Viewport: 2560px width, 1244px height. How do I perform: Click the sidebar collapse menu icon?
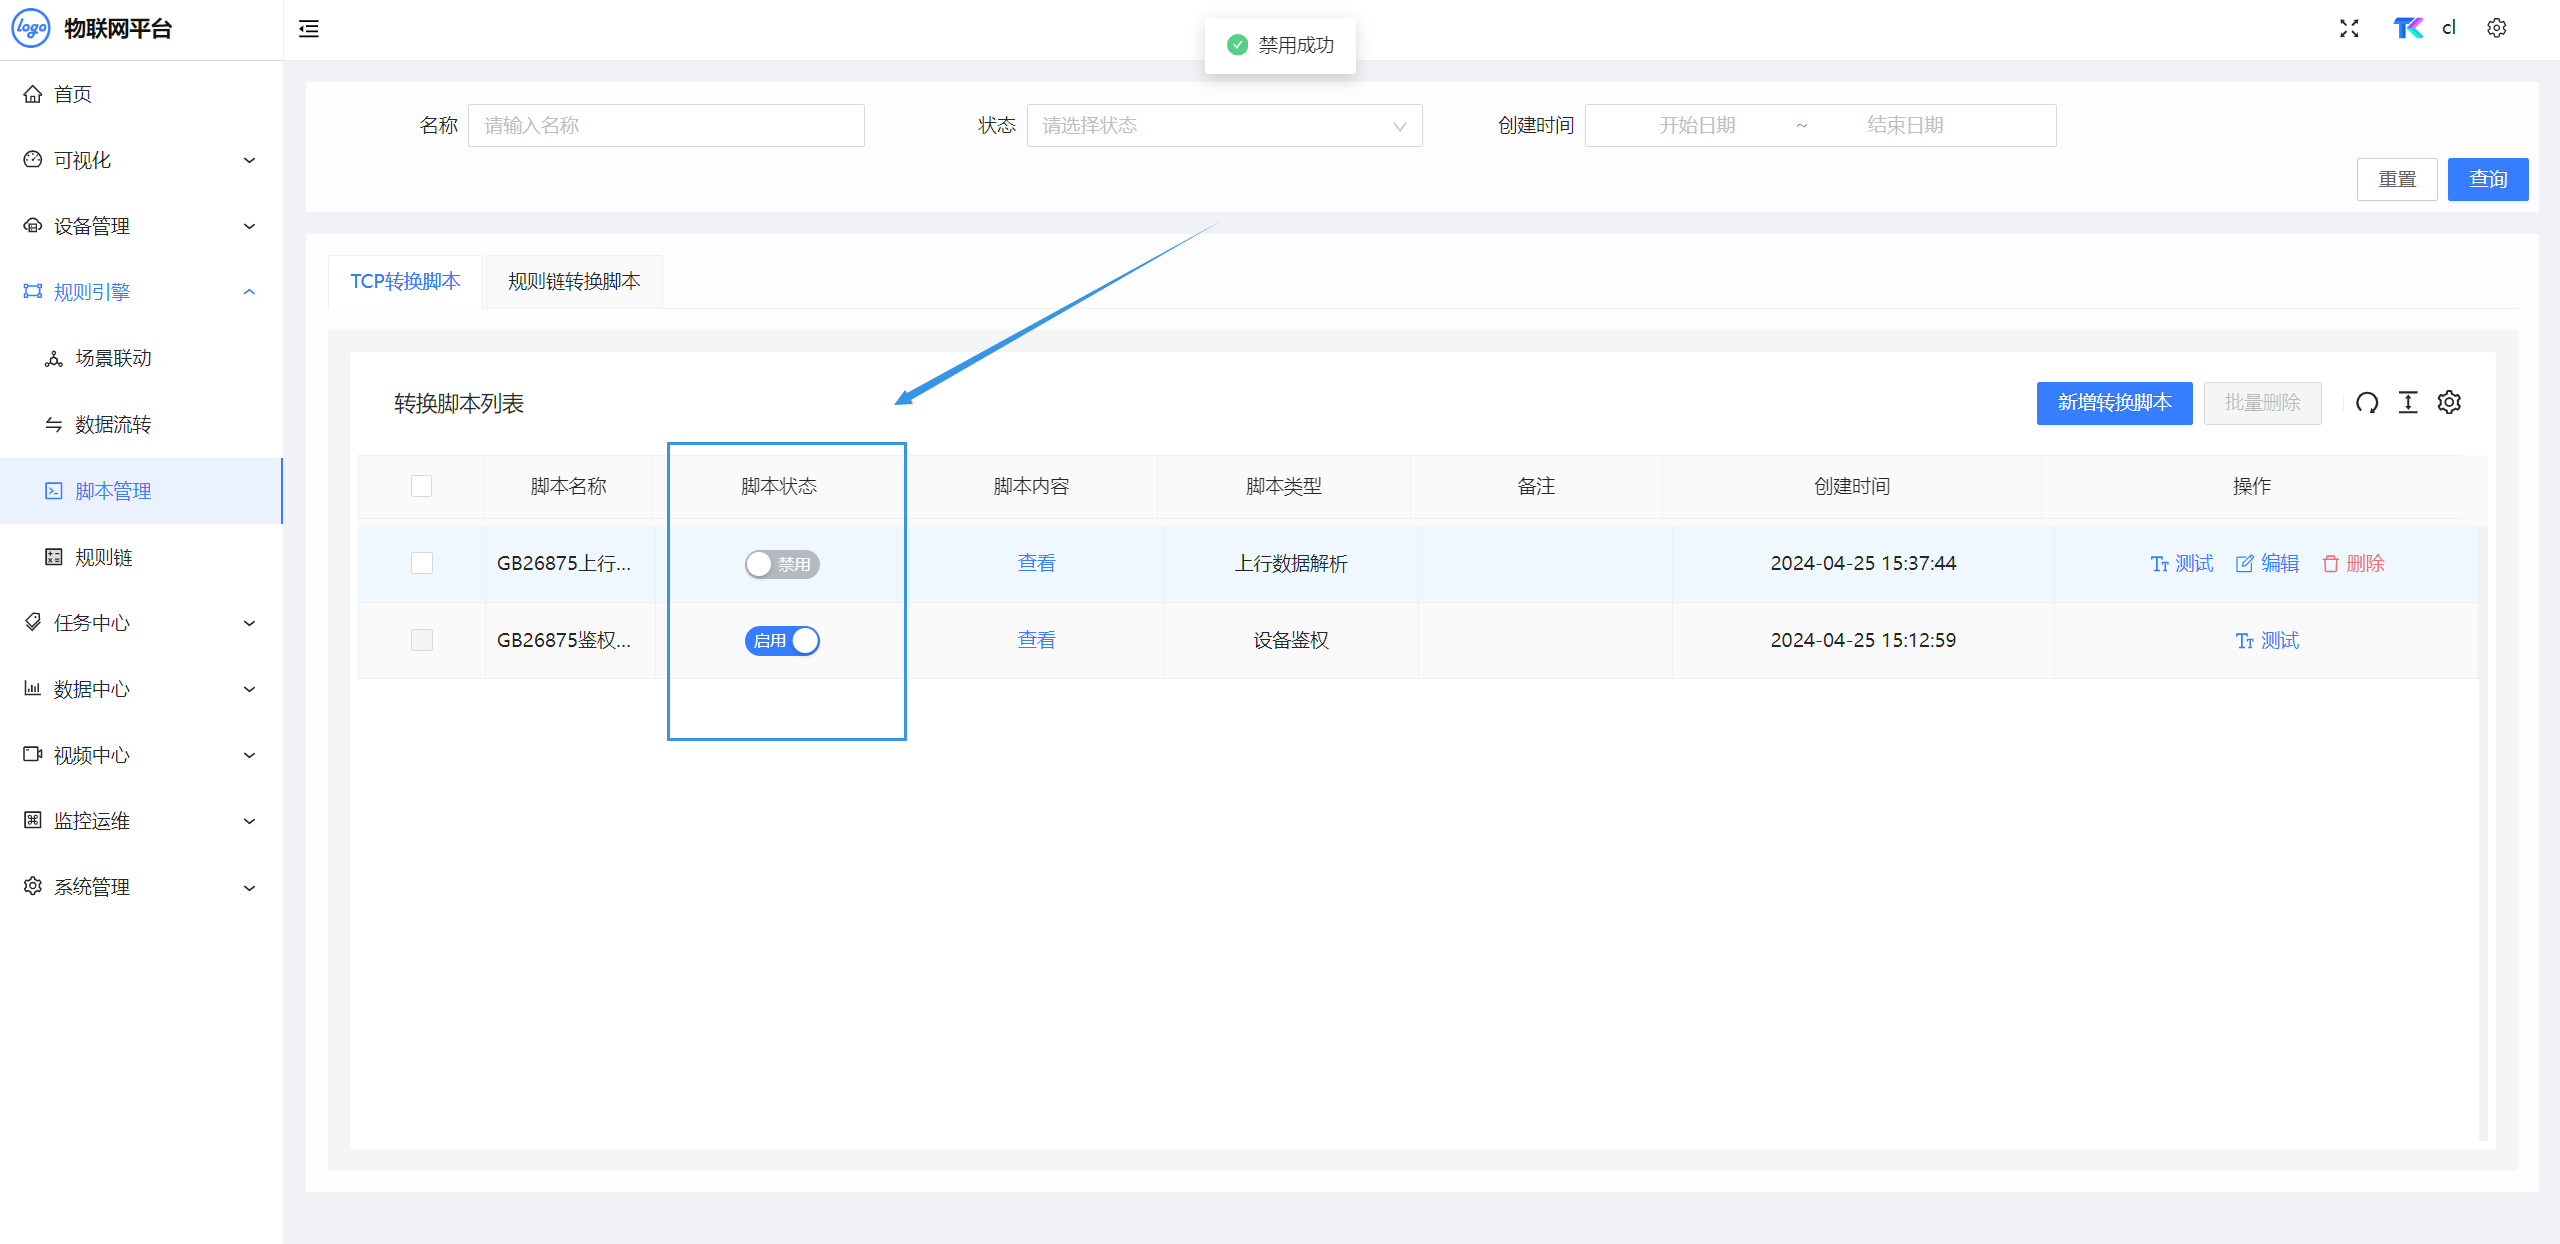309,29
